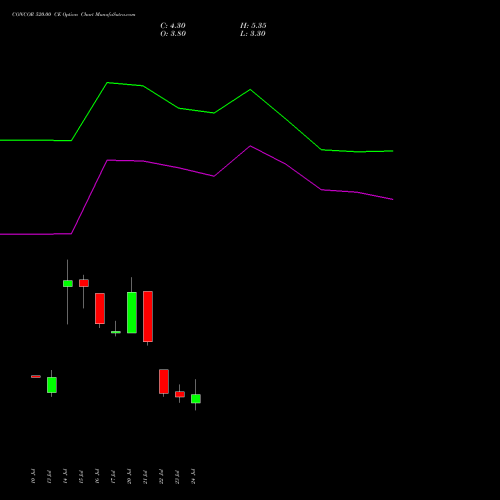
Task: Select the tall red candle for 21 Jul
Action: pyautogui.click(x=148, y=316)
